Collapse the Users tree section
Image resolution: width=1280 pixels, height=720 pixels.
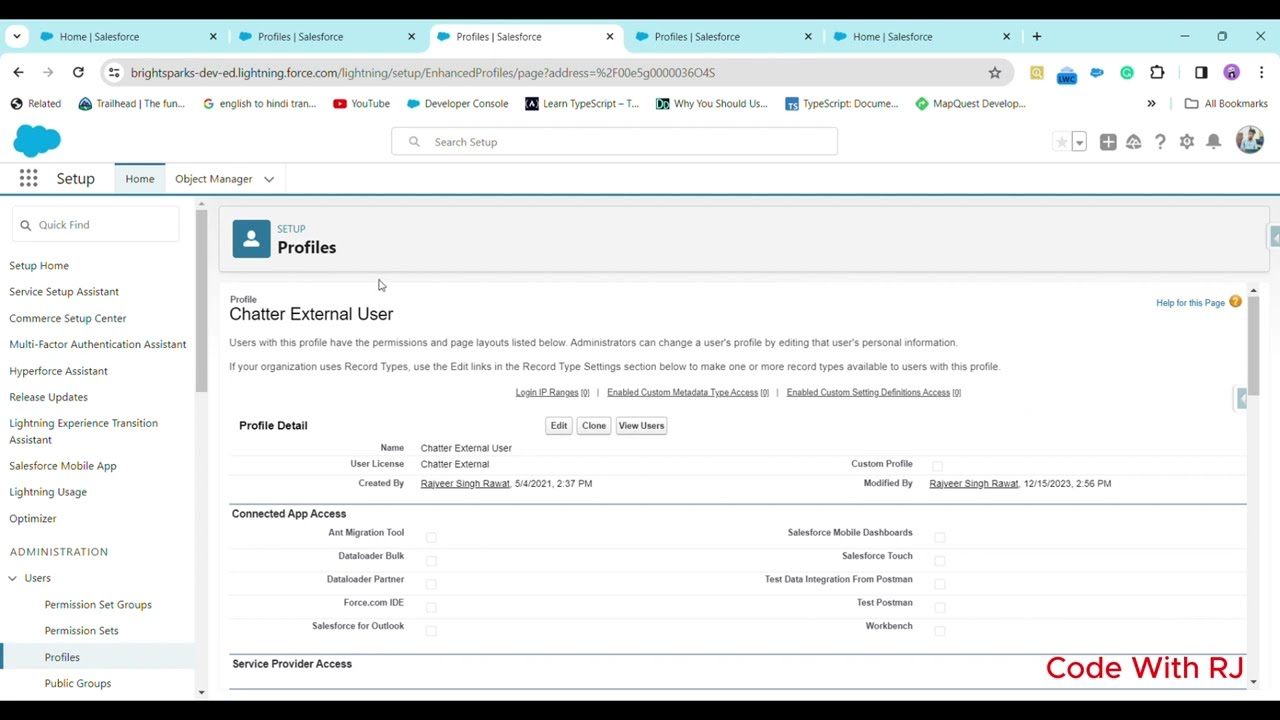12,578
